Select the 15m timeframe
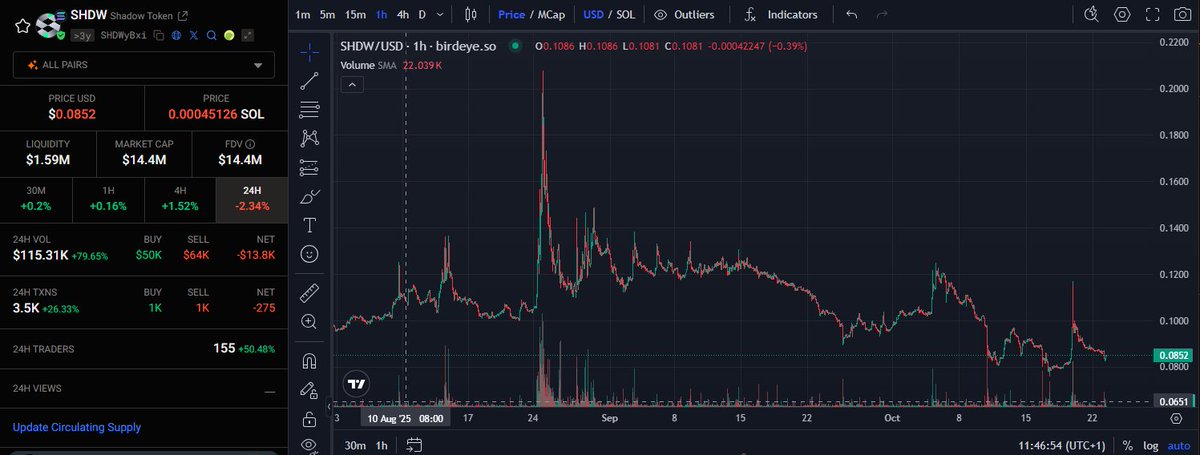Image resolution: width=1200 pixels, height=455 pixels. click(x=355, y=15)
